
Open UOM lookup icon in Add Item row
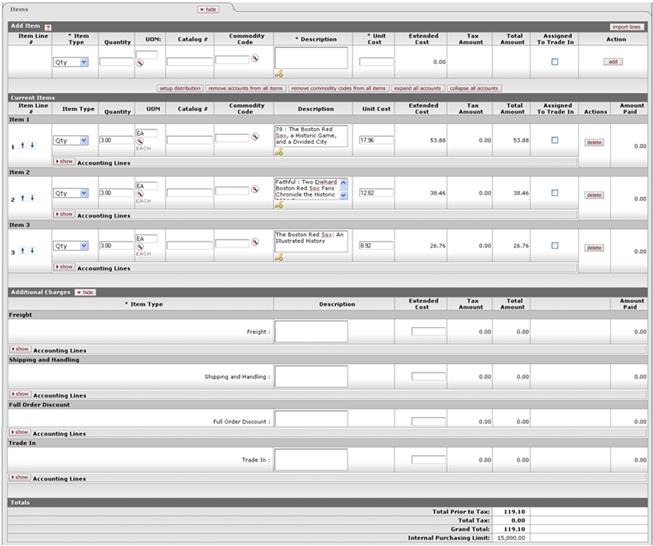[x=140, y=63]
